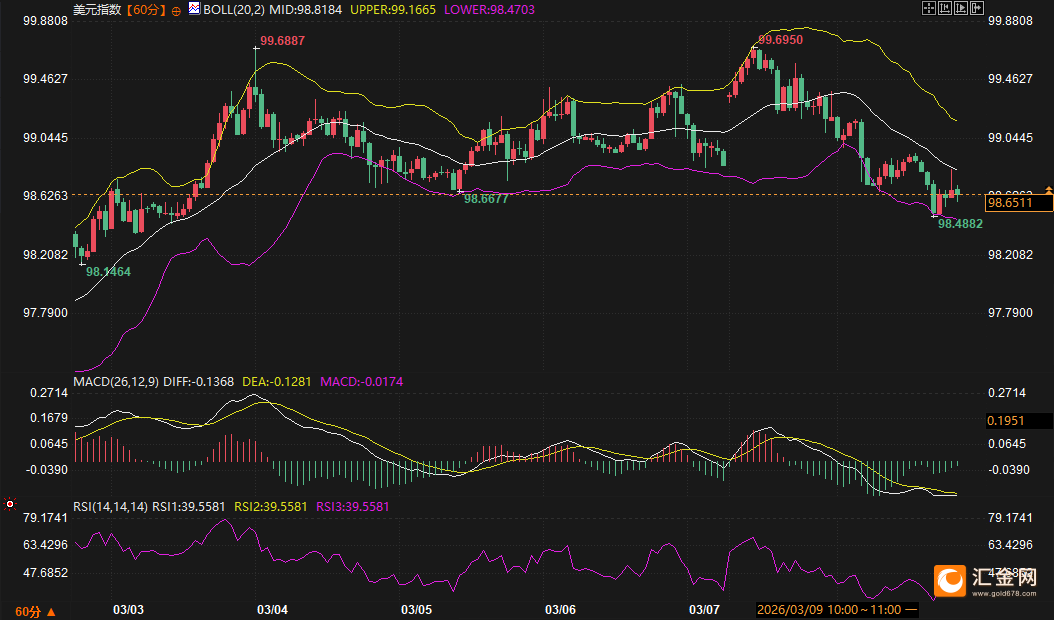Open the RSI(14,14,14) indicator settings label
The image size is (1054, 620).
pyautogui.click(x=110, y=507)
